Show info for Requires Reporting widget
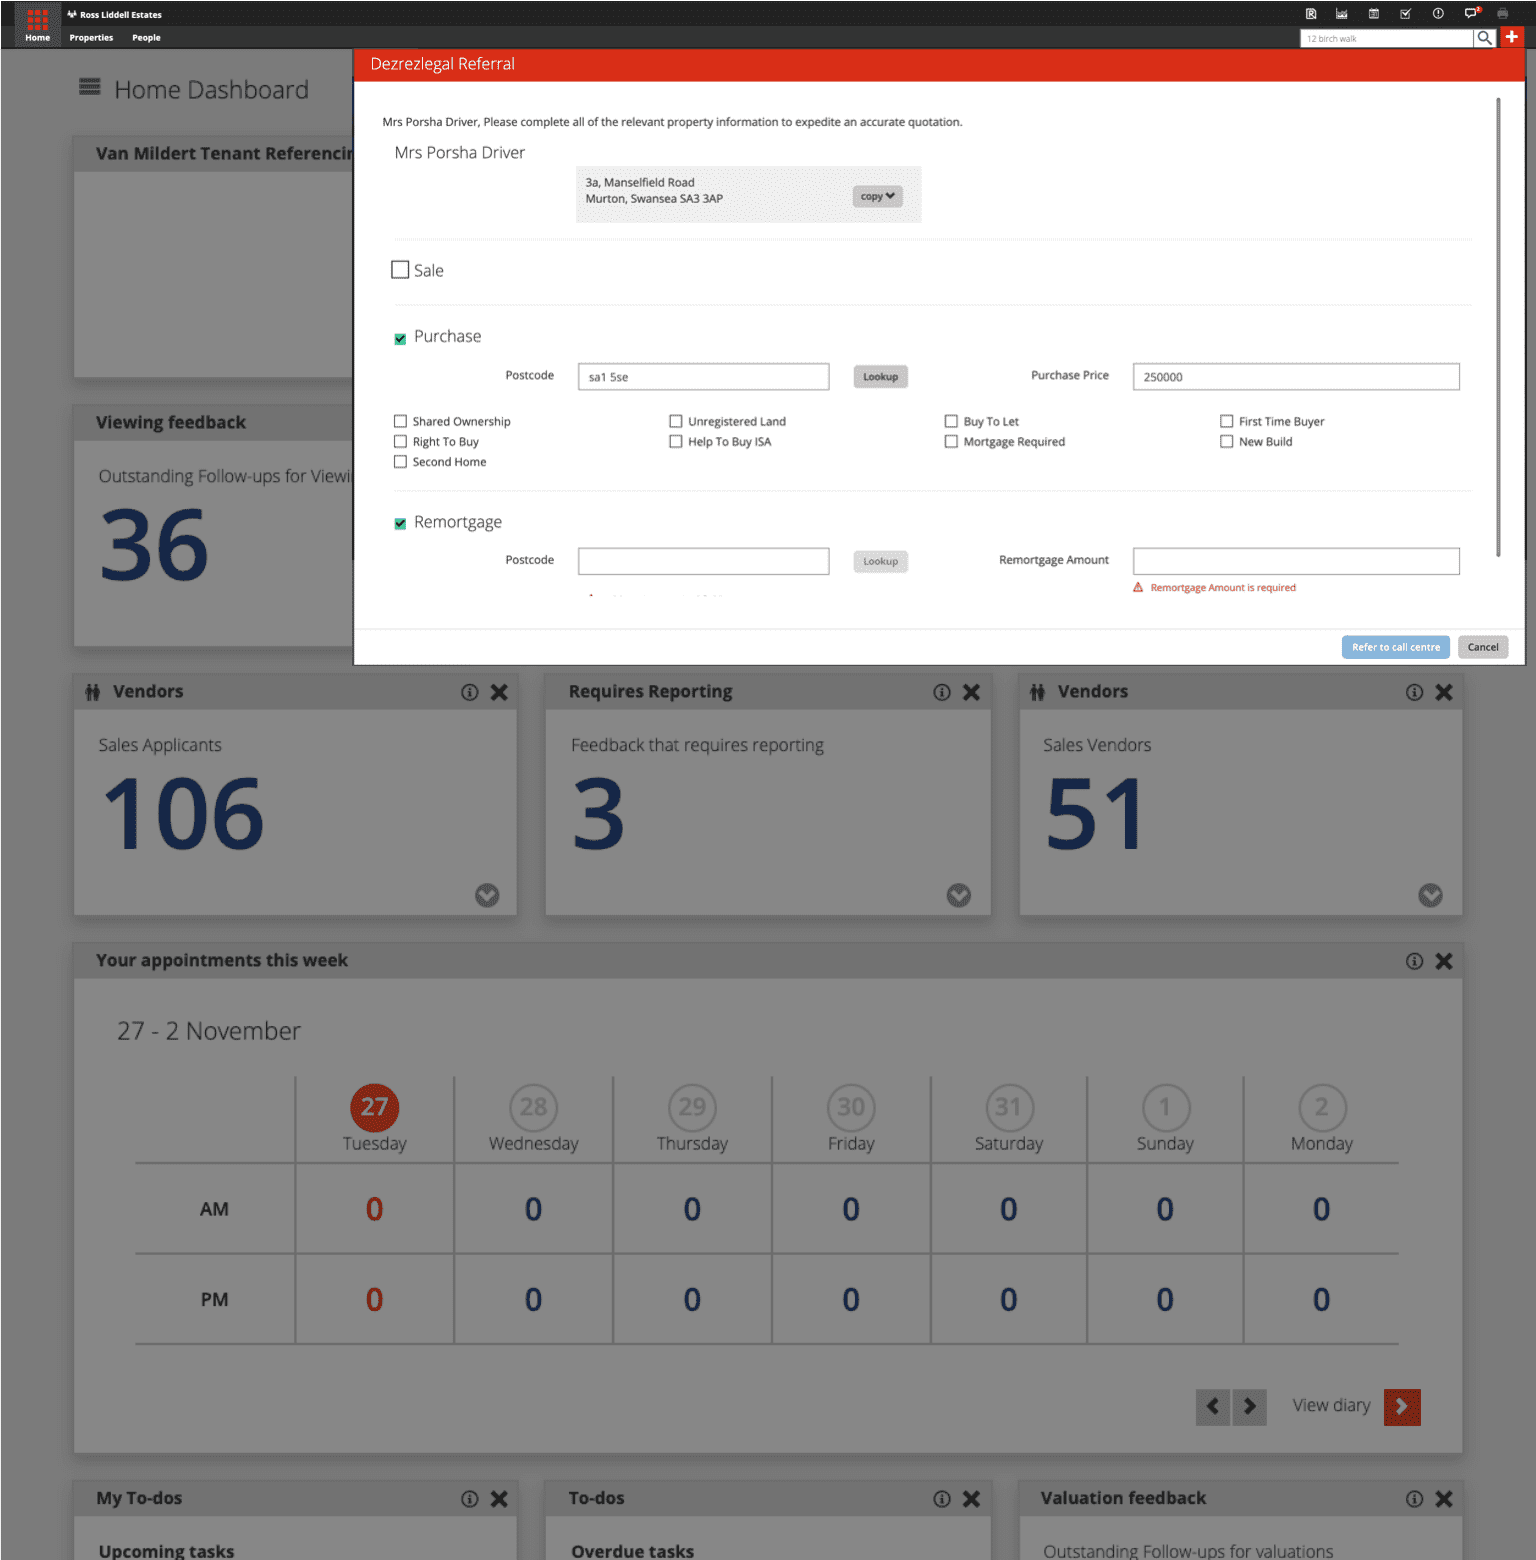 click(942, 692)
